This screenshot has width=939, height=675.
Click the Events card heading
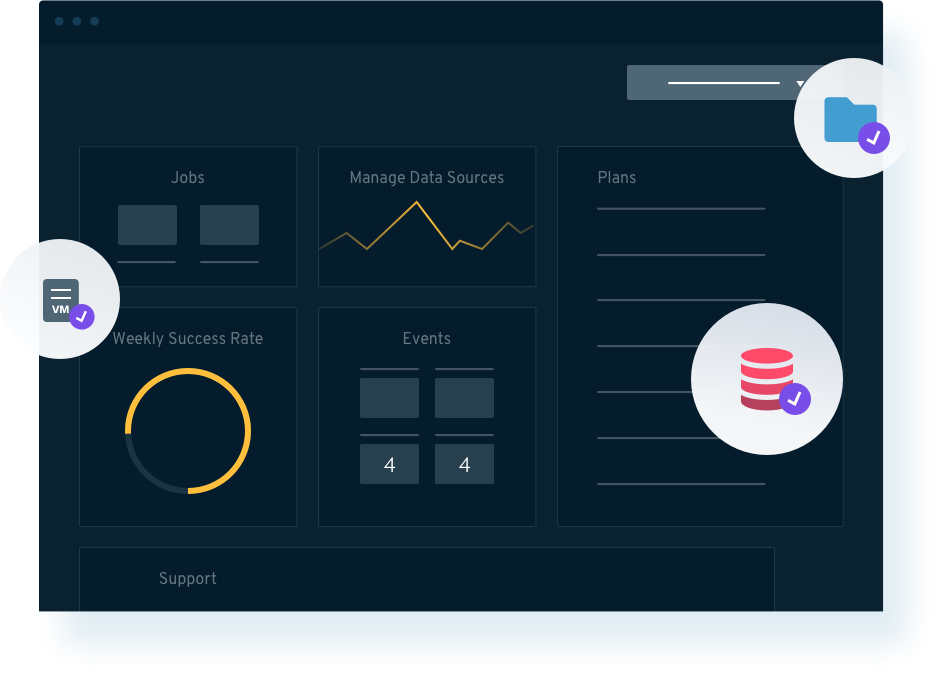(426, 338)
